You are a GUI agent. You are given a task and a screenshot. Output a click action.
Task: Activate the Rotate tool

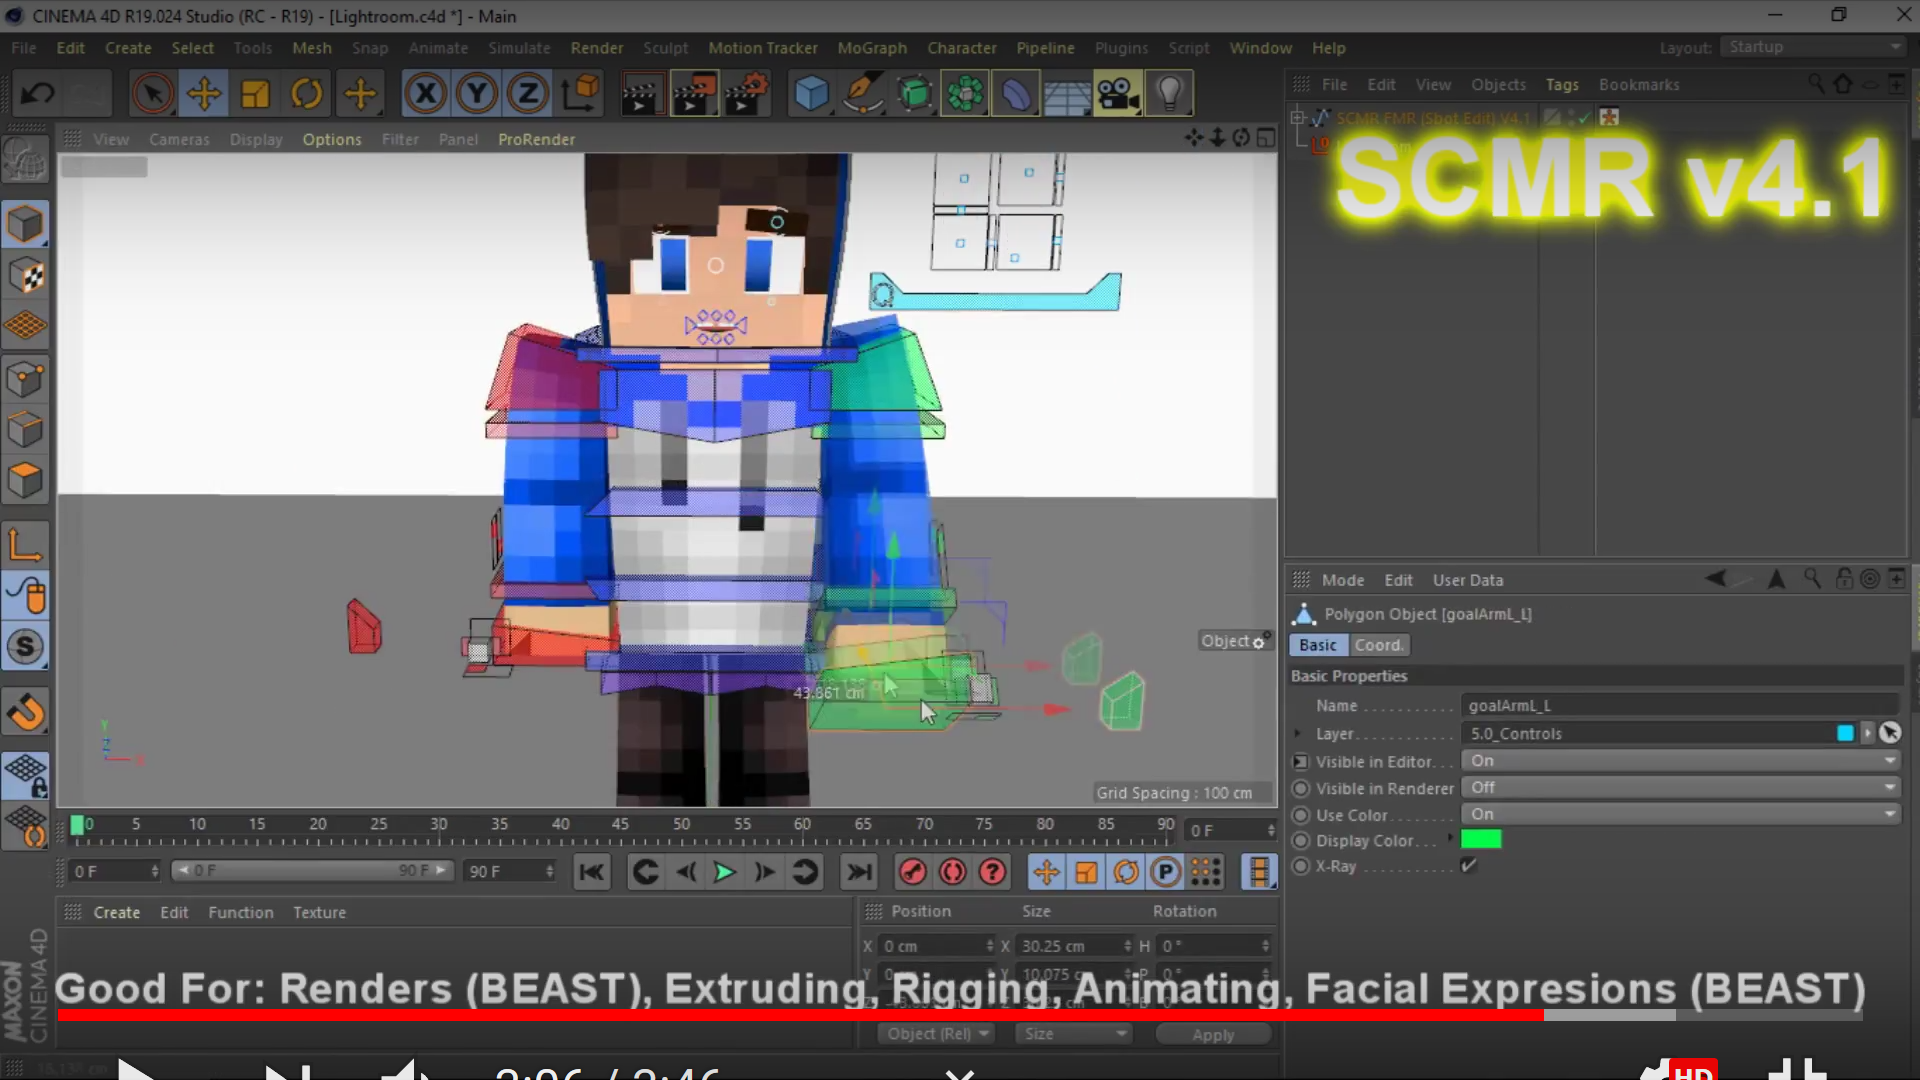click(x=306, y=94)
